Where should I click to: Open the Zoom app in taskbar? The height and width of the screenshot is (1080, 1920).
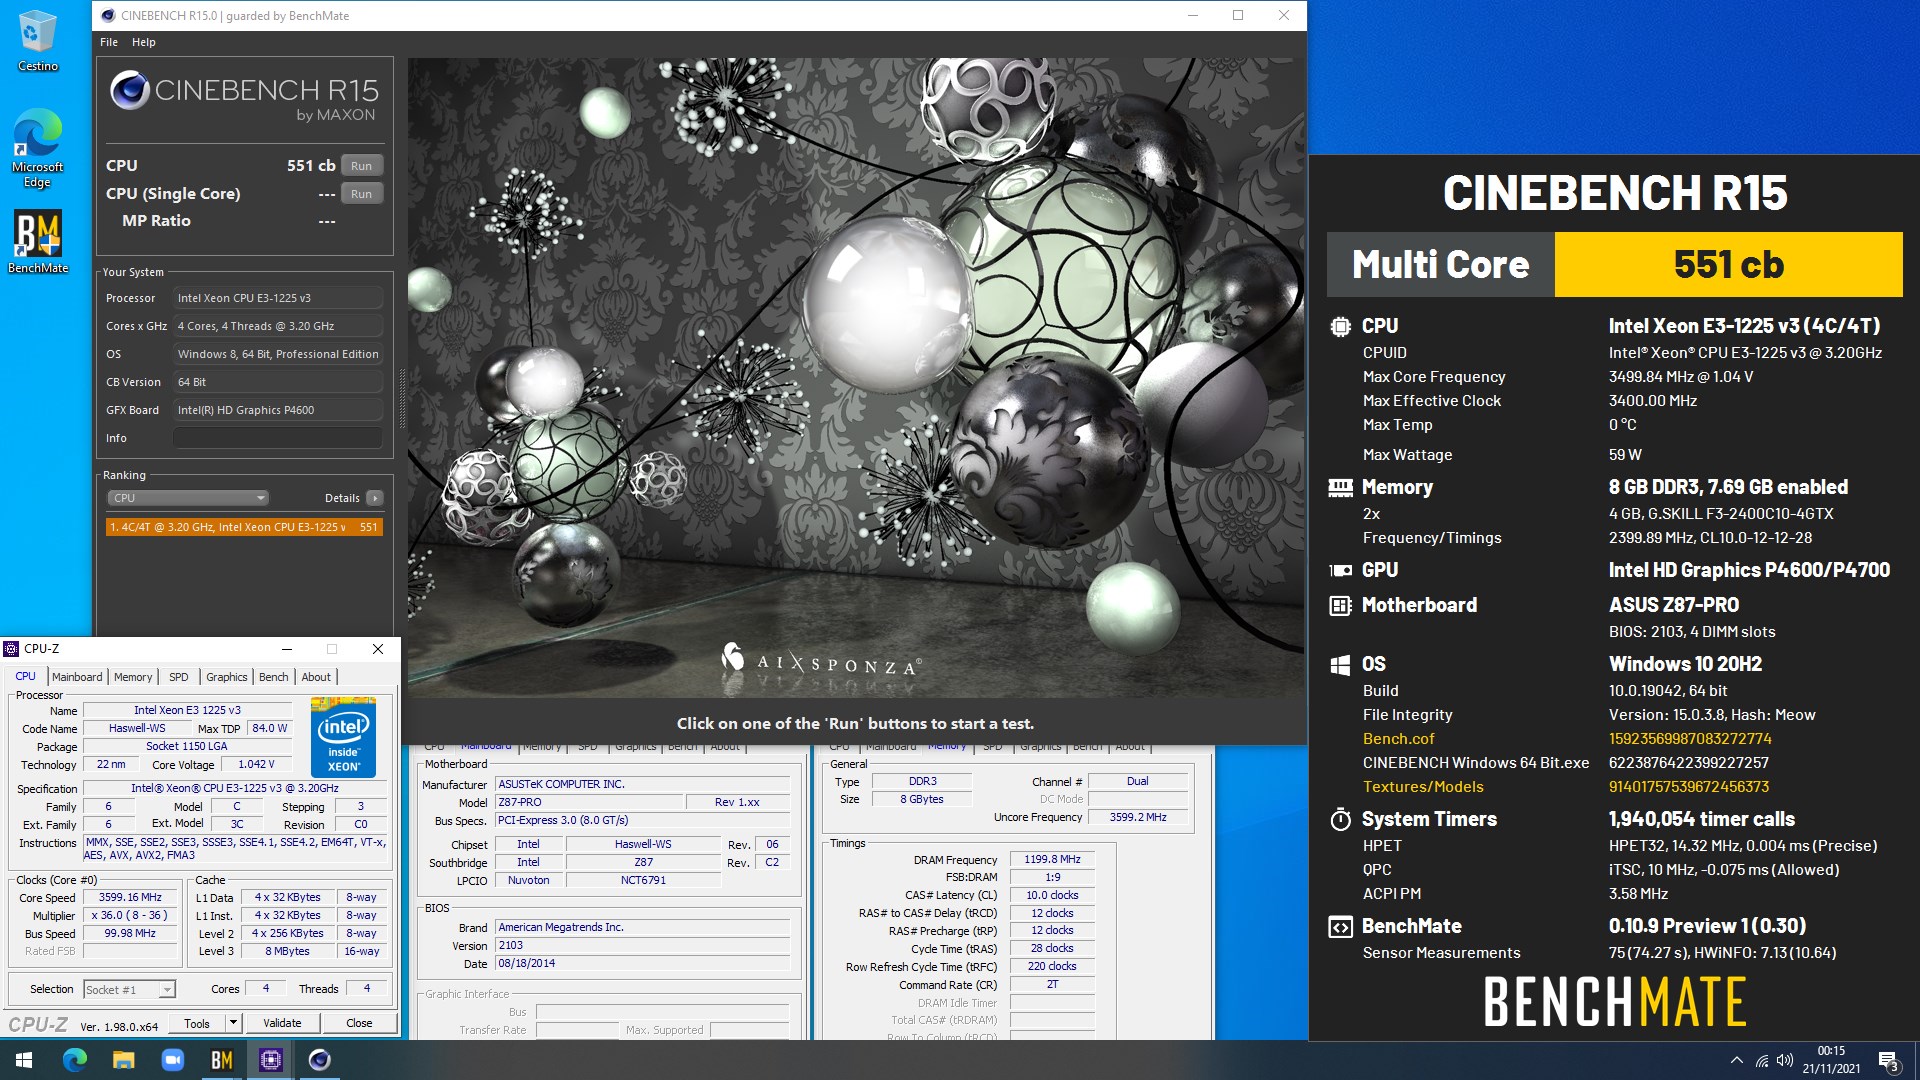point(172,1060)
